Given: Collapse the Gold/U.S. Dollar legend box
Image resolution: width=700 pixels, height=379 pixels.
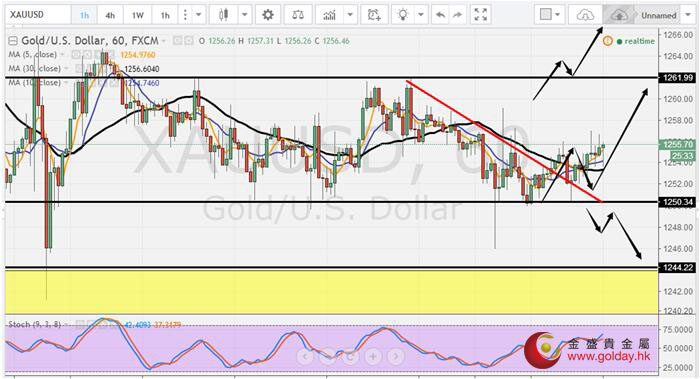Looking at the screenshot, I should click(x=13, y=41).
